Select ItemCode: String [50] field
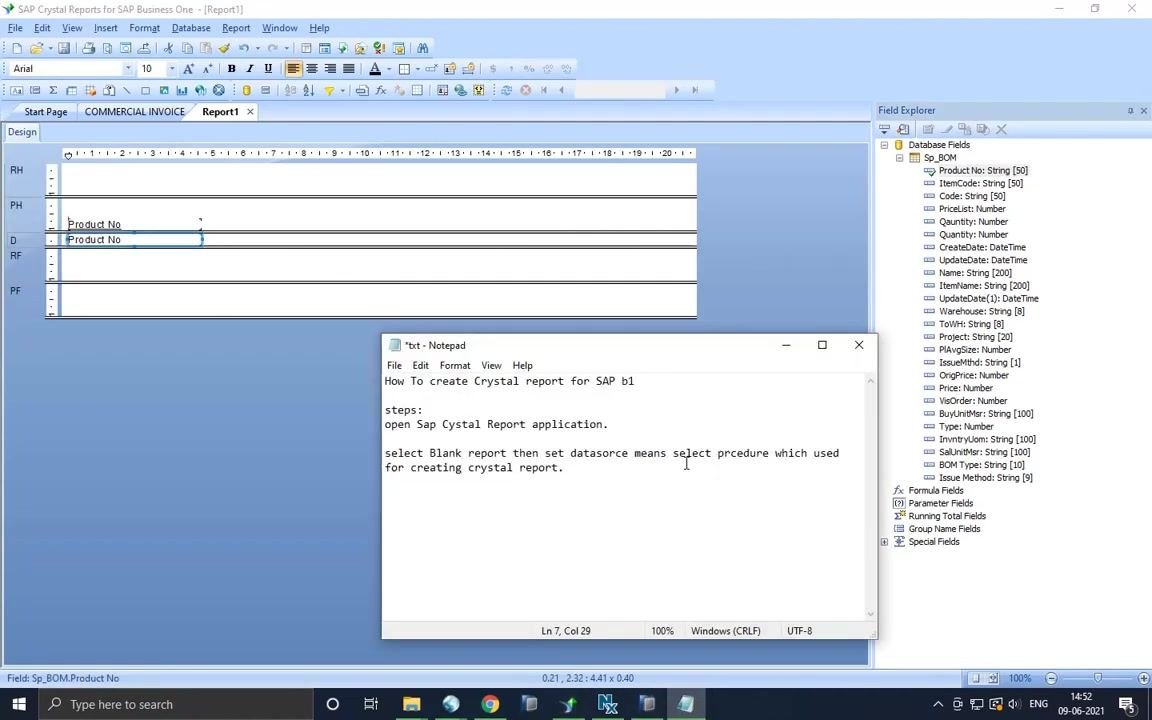The width and height of the screenshot is (1152, 720). point(981,184)
